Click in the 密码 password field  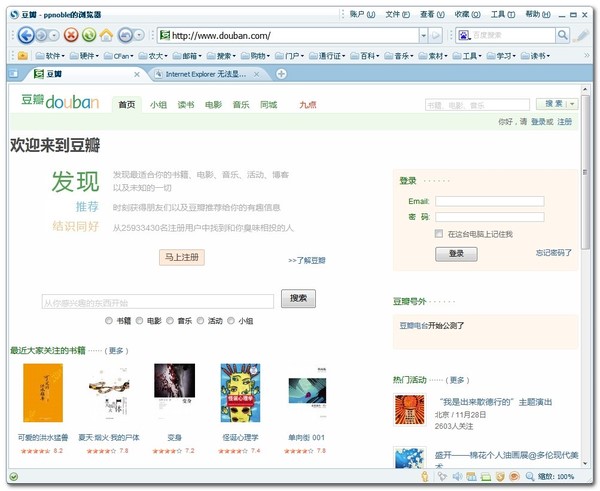click(490, 217)
